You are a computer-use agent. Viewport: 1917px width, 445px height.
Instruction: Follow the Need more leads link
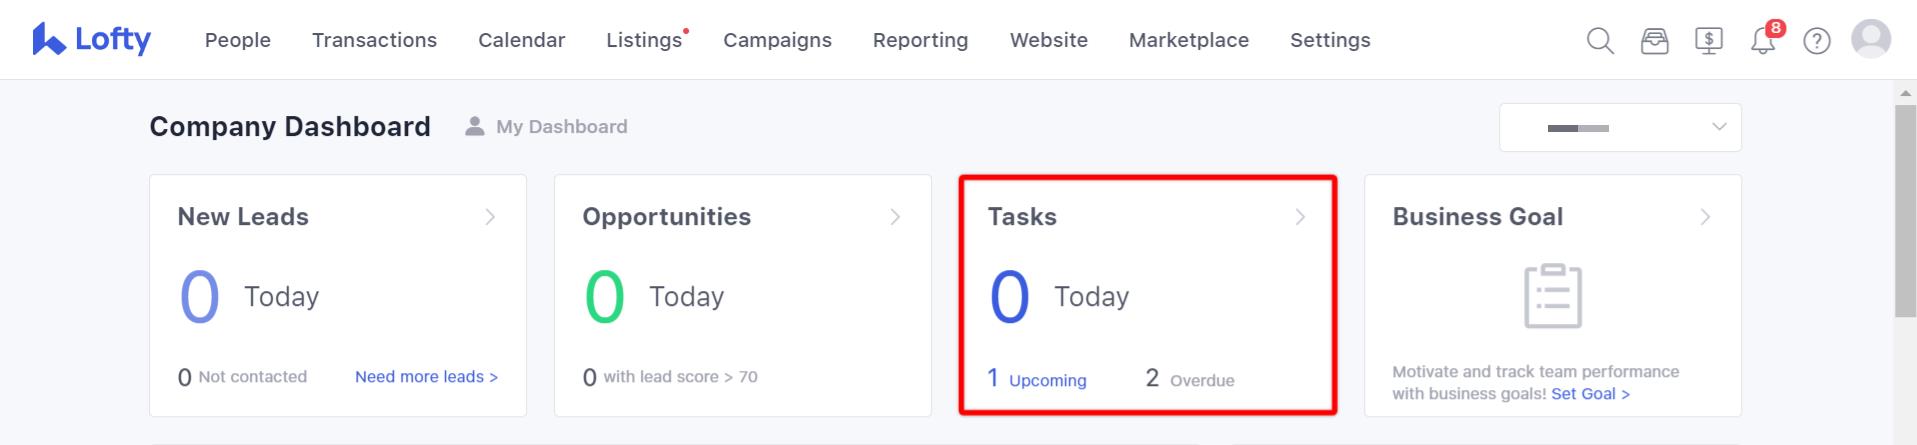pyautogui.click(x=426, y=377)
